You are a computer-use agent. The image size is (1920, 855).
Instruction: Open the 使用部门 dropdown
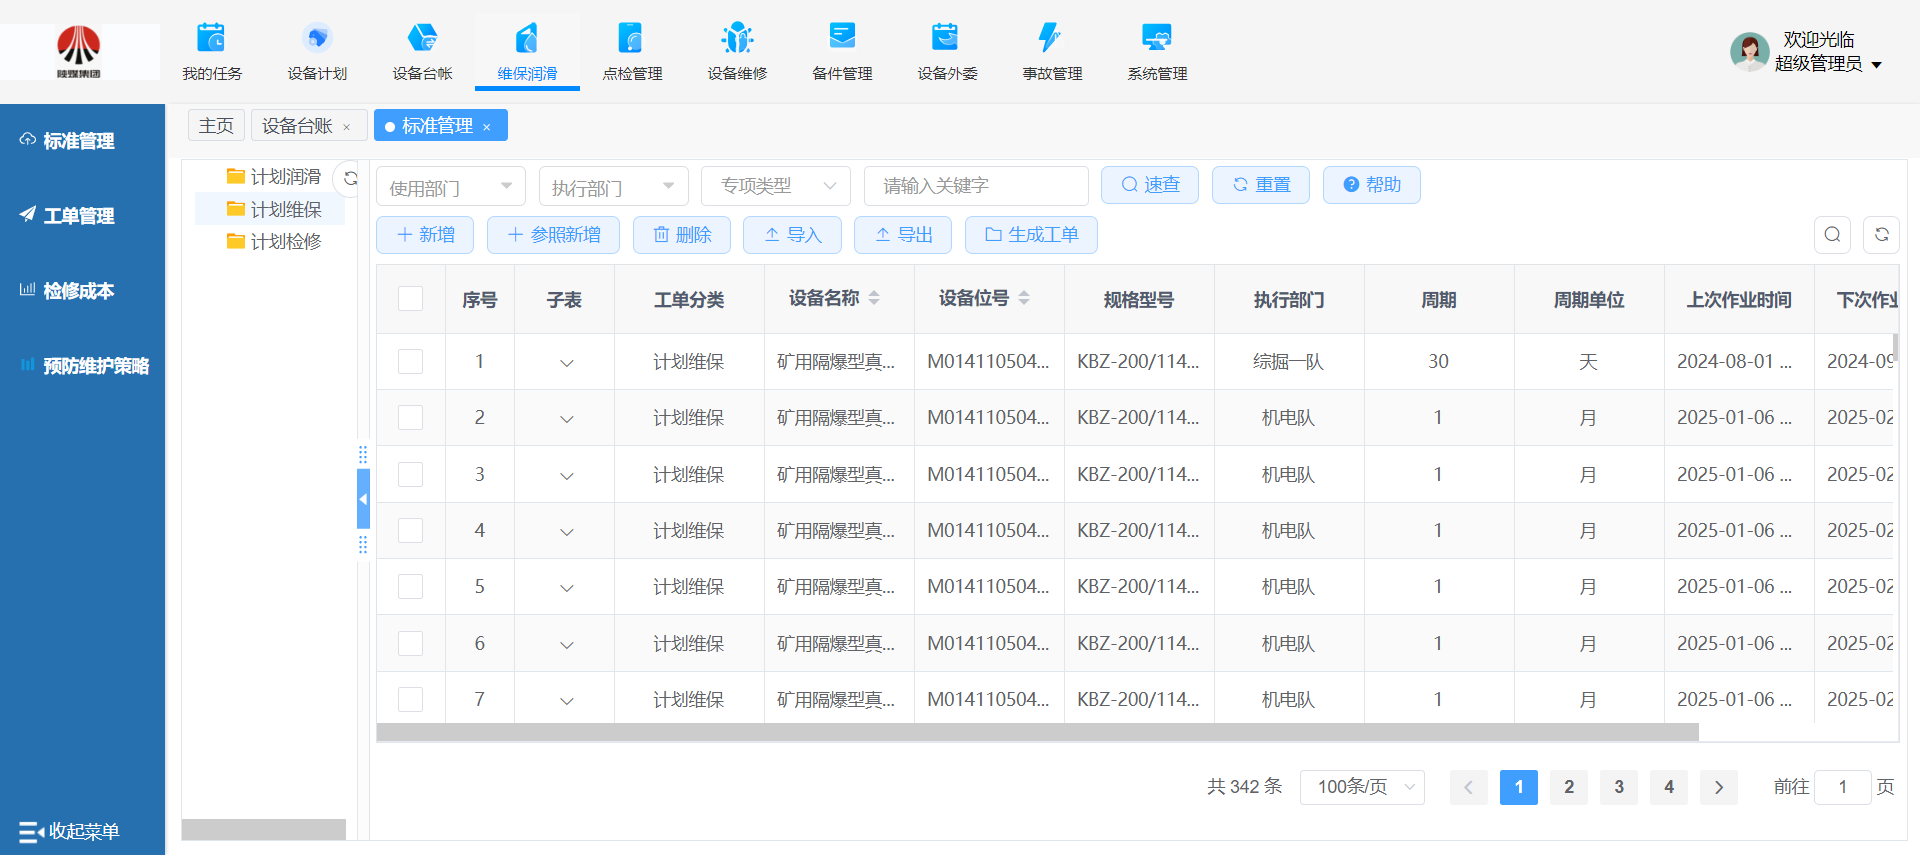[450, 187]
